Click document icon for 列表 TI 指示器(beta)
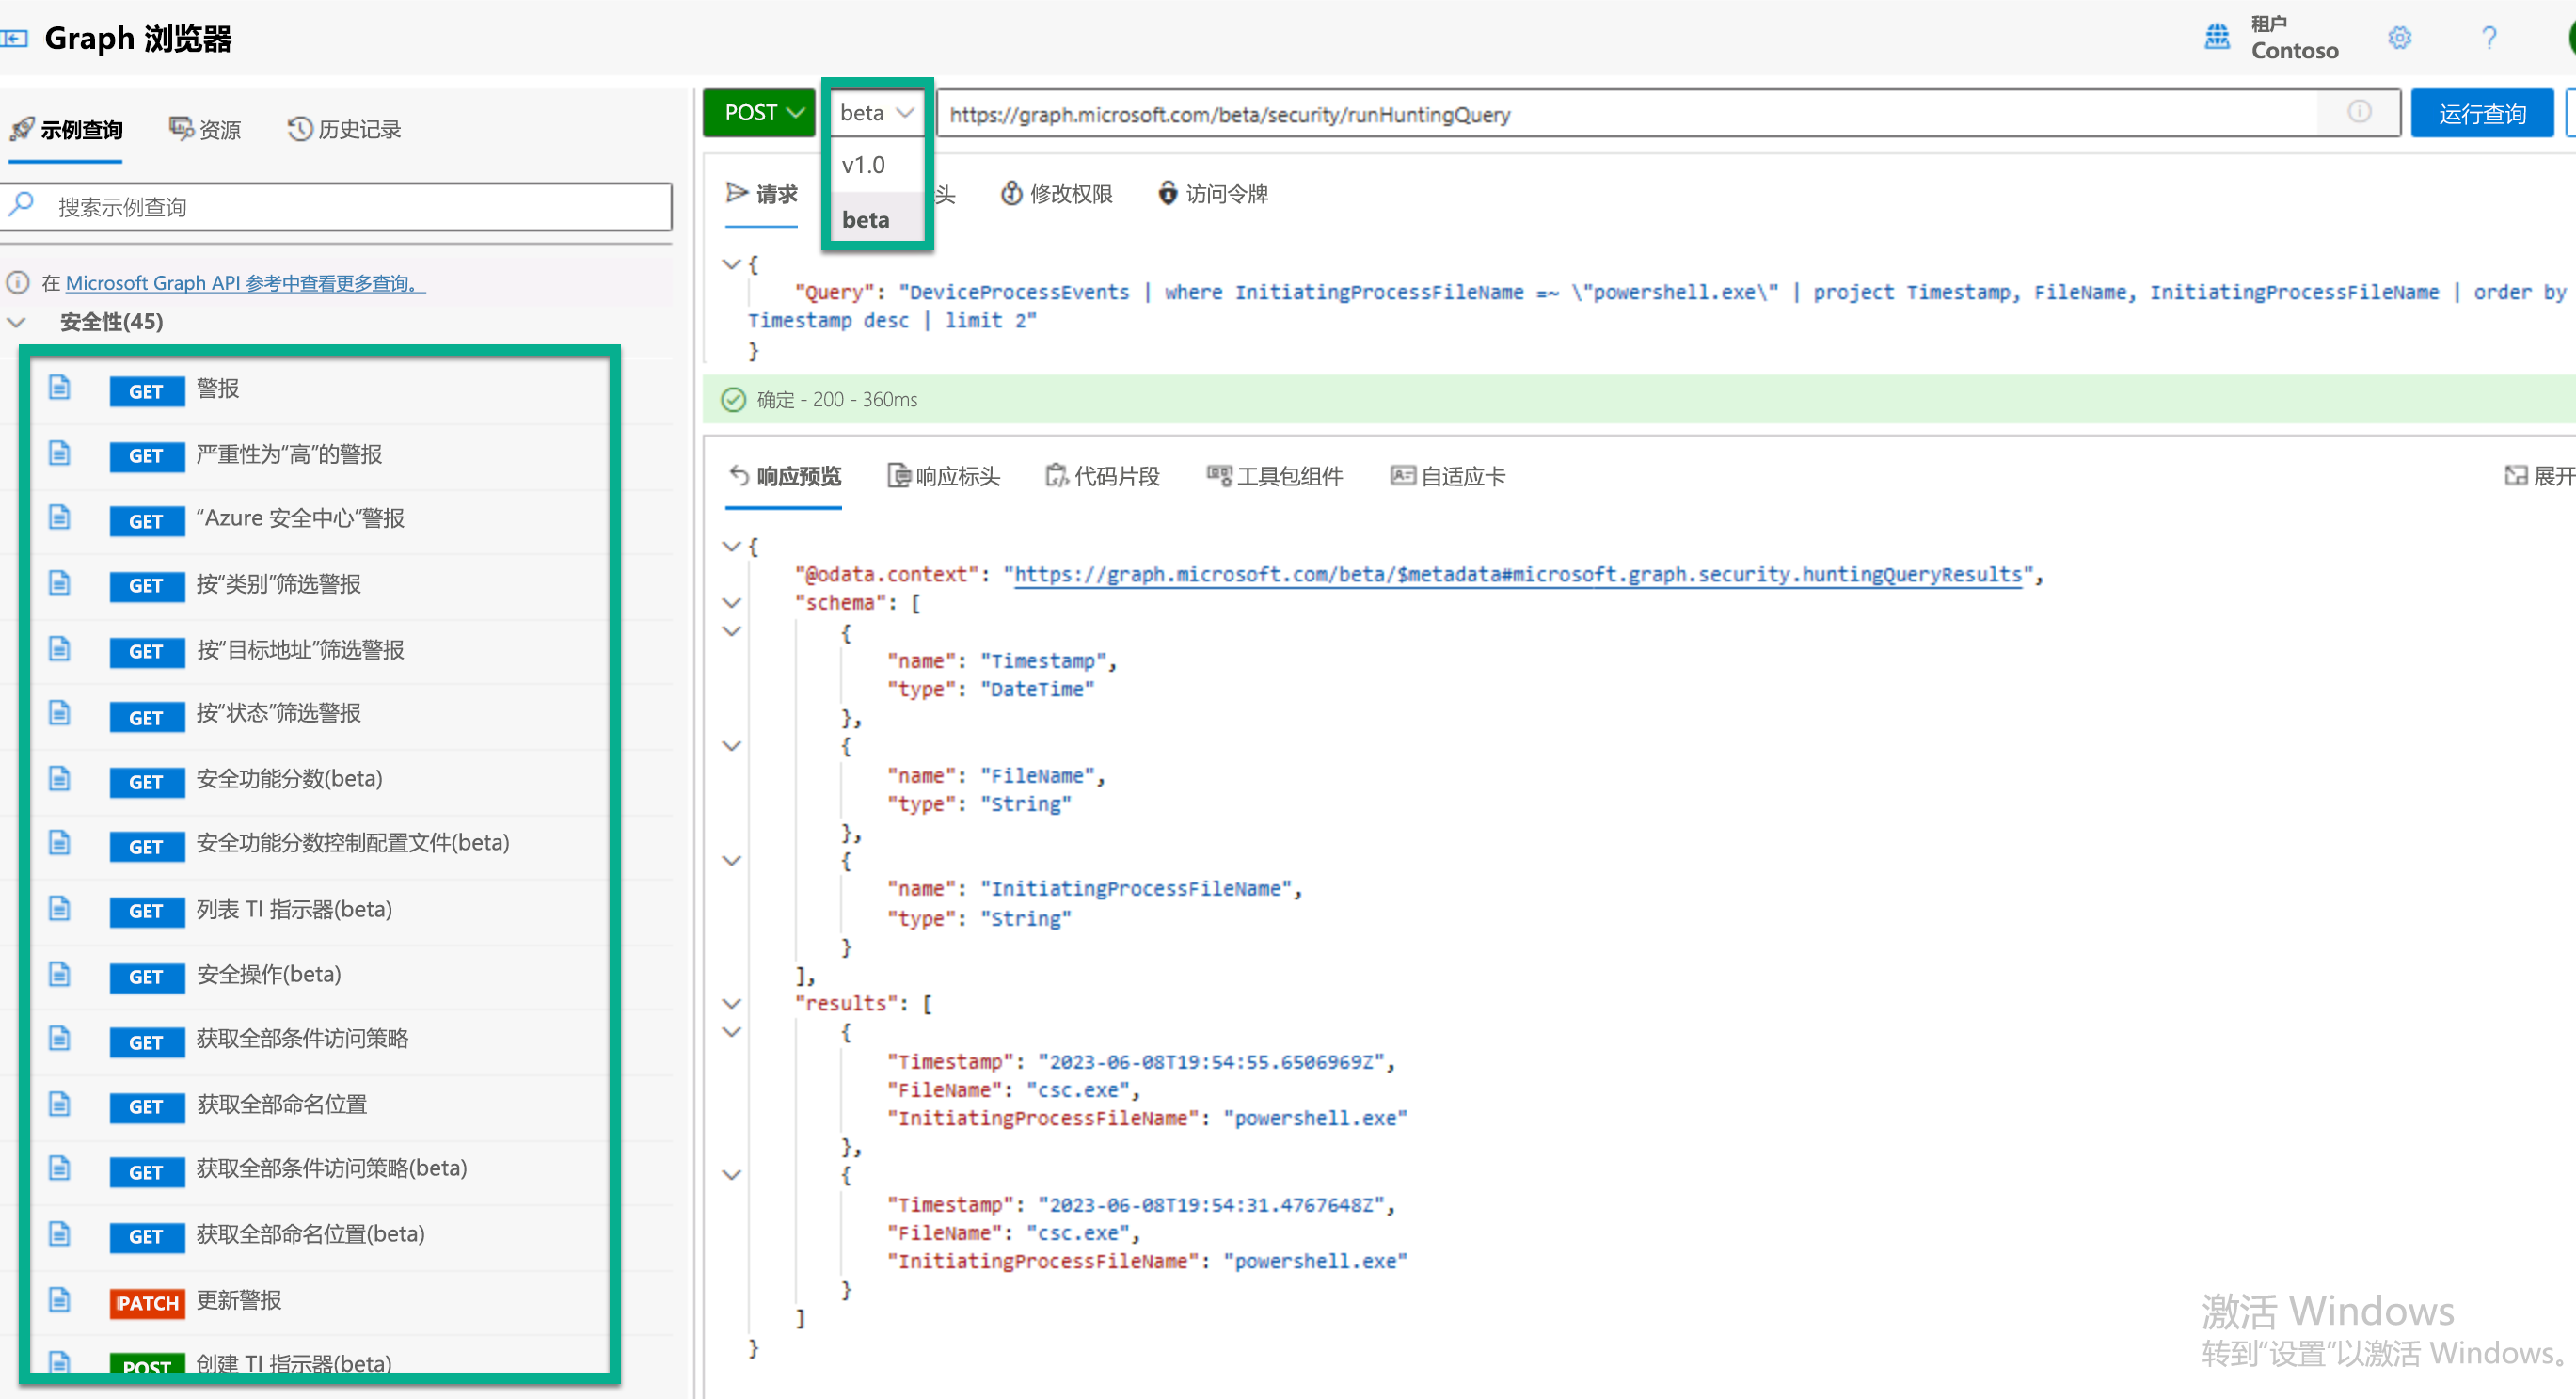Screen dimensions: 2576x1399 click(x=60, y=909)
